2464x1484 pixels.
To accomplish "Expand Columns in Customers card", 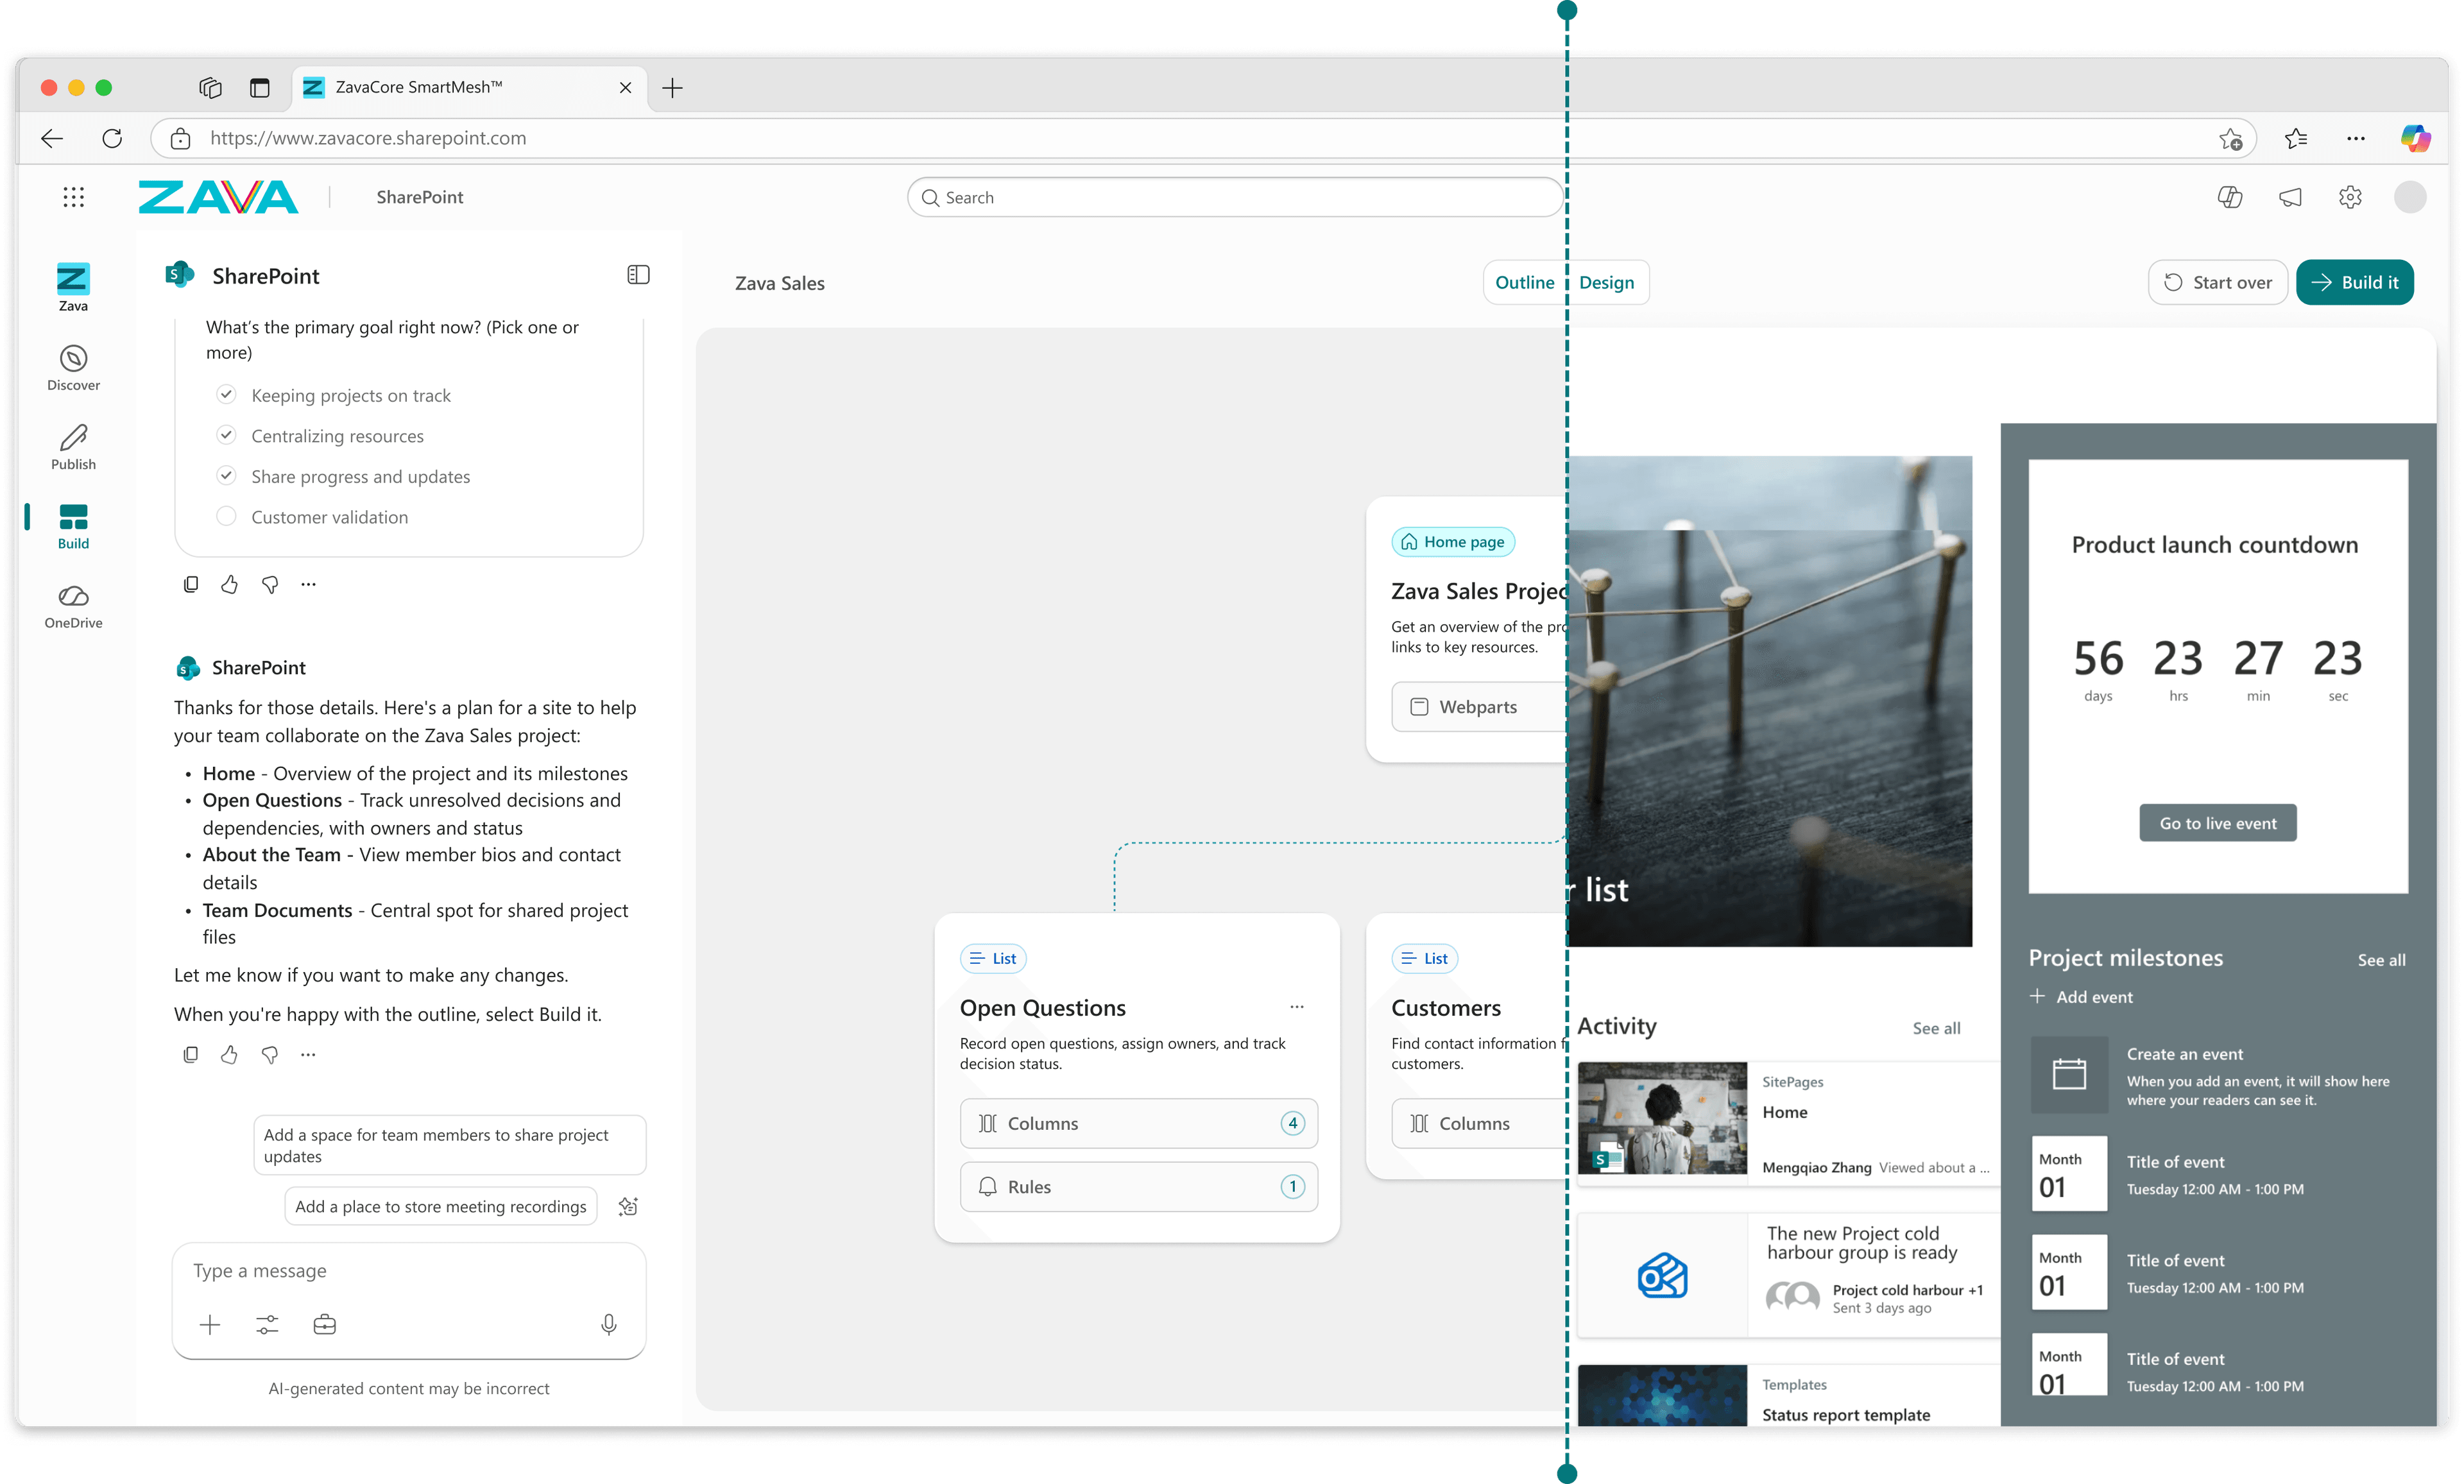I will click(1478, 1123).
